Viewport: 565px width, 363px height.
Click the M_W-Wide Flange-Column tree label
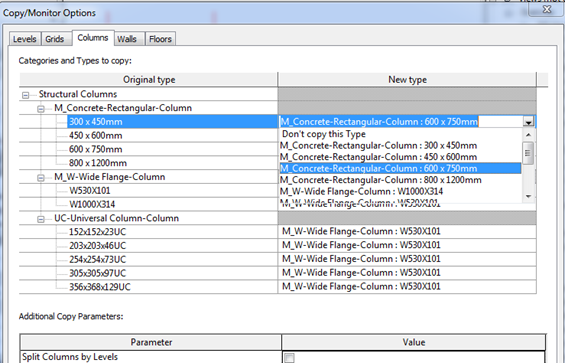tap(110, 177)
